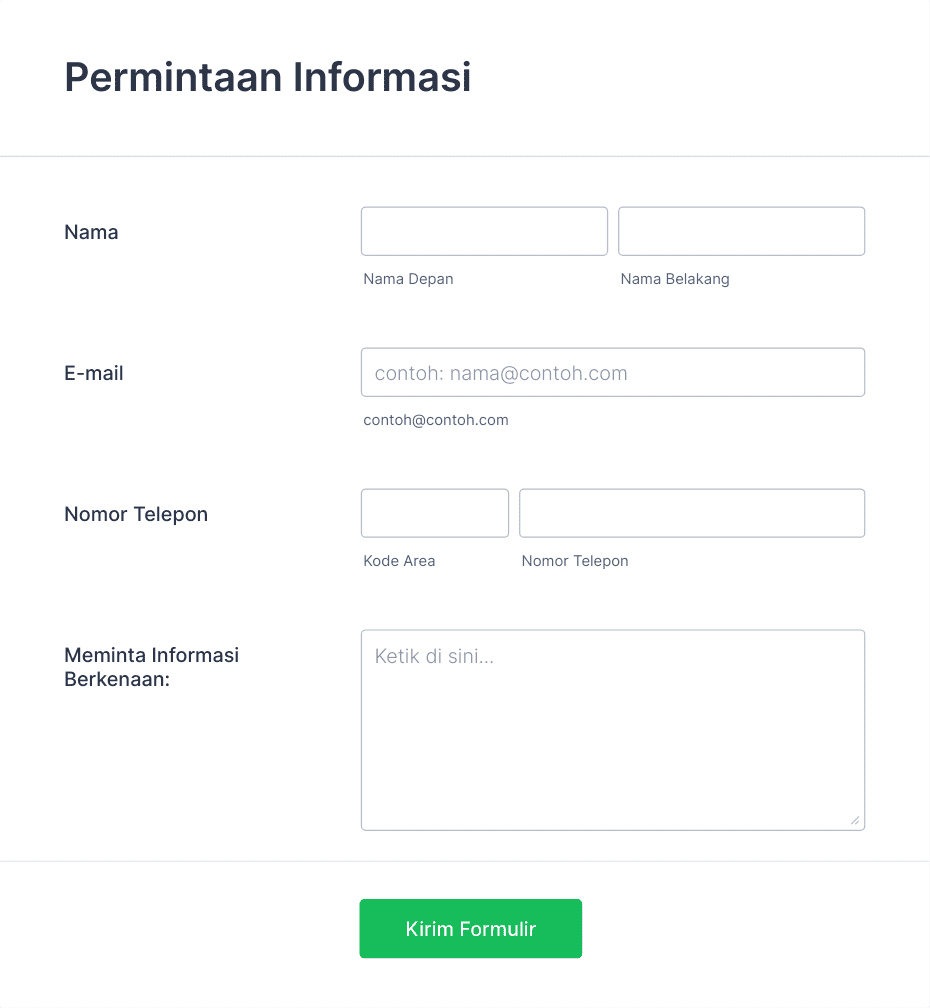Click inside the 'Ketik di sini...' text area
This screenshot has height=1008, width=930.
point(613,730)
